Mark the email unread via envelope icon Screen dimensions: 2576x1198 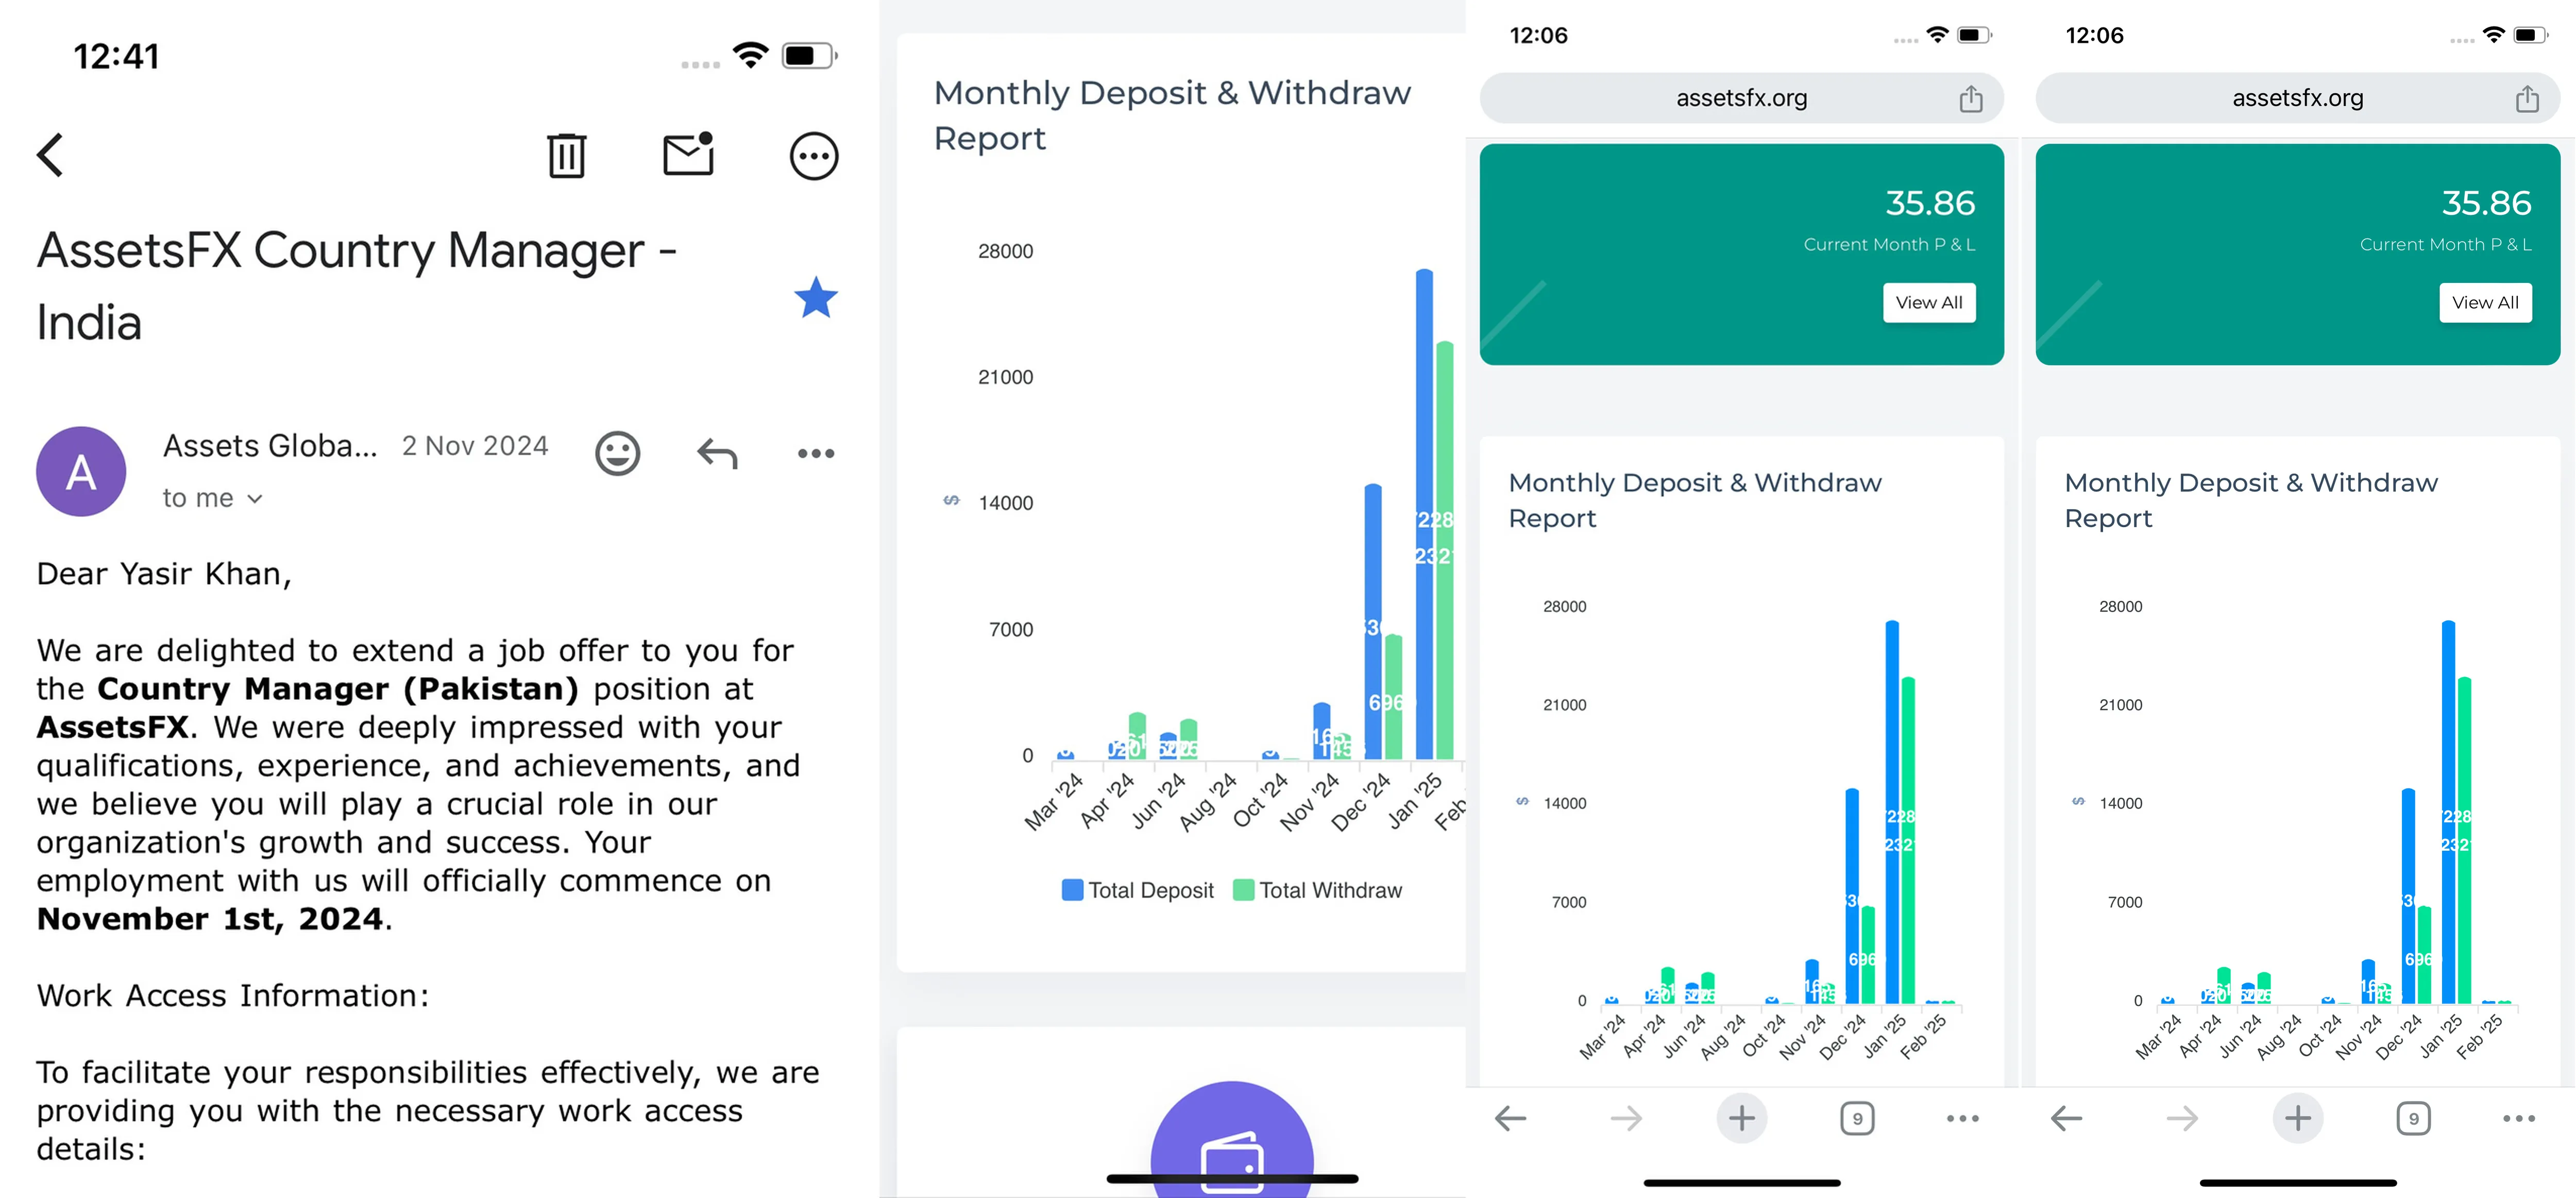point(689,154)
